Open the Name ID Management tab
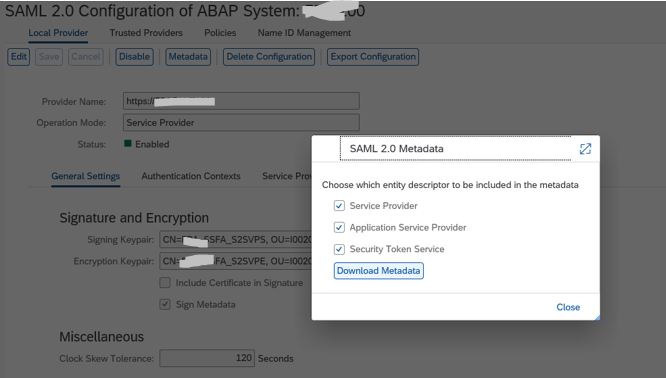Image resolution: width=666 pixels, height=378 pixels. pos(304,33)
